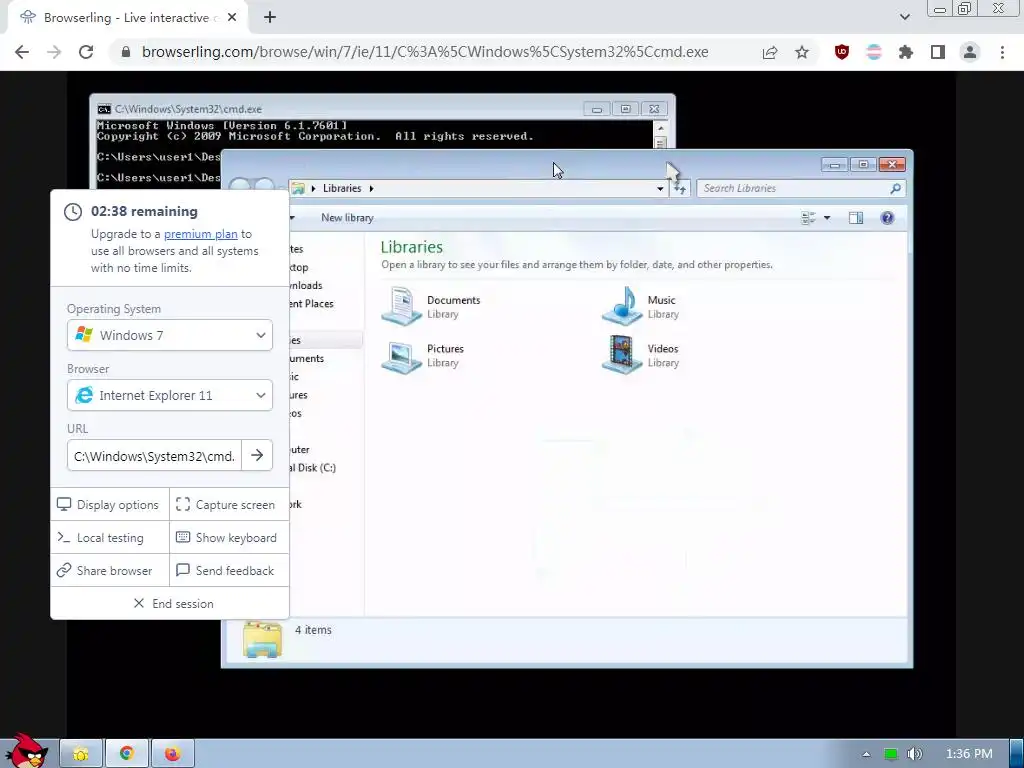Image resolution: width=1024 pixels, height=768 pixels.
Task: Expand the view options dropdown arrow
Action: tap(827, 218)
